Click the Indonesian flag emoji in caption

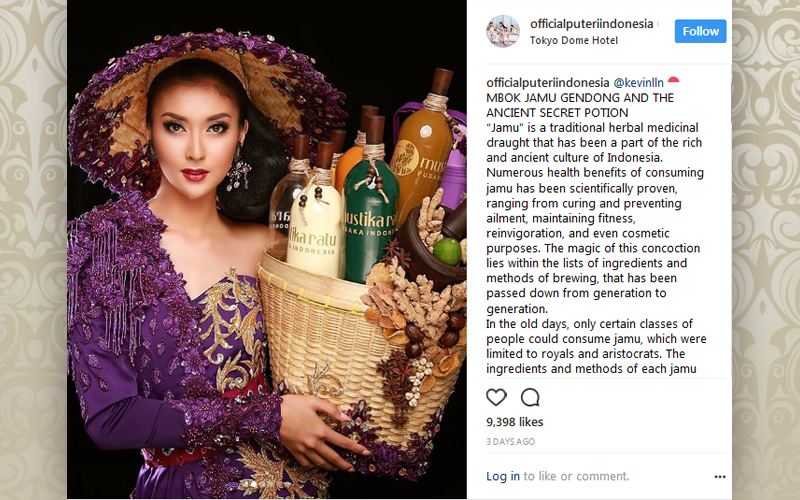click(673, 81)
